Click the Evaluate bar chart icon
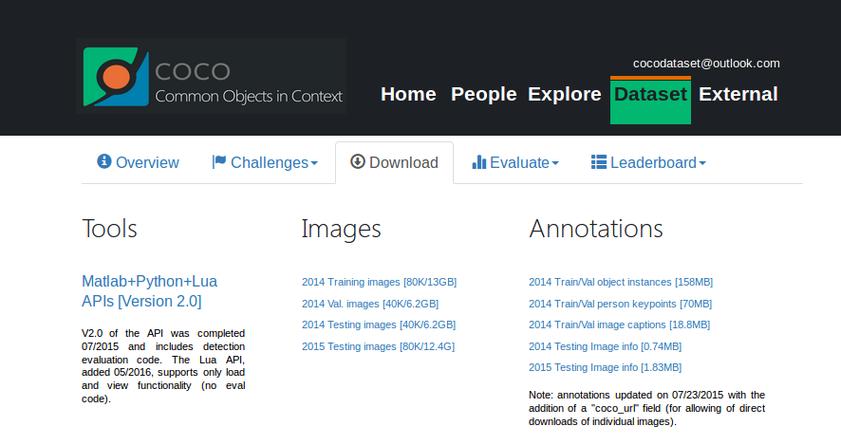 coord(479,162)
